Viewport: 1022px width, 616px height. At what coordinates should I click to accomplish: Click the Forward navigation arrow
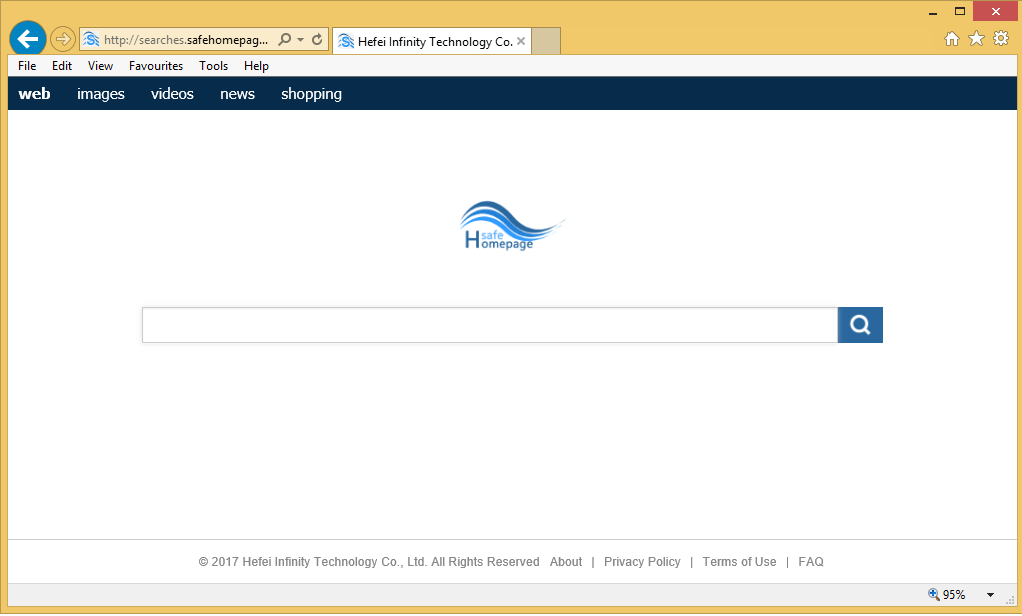coord(62,39)
